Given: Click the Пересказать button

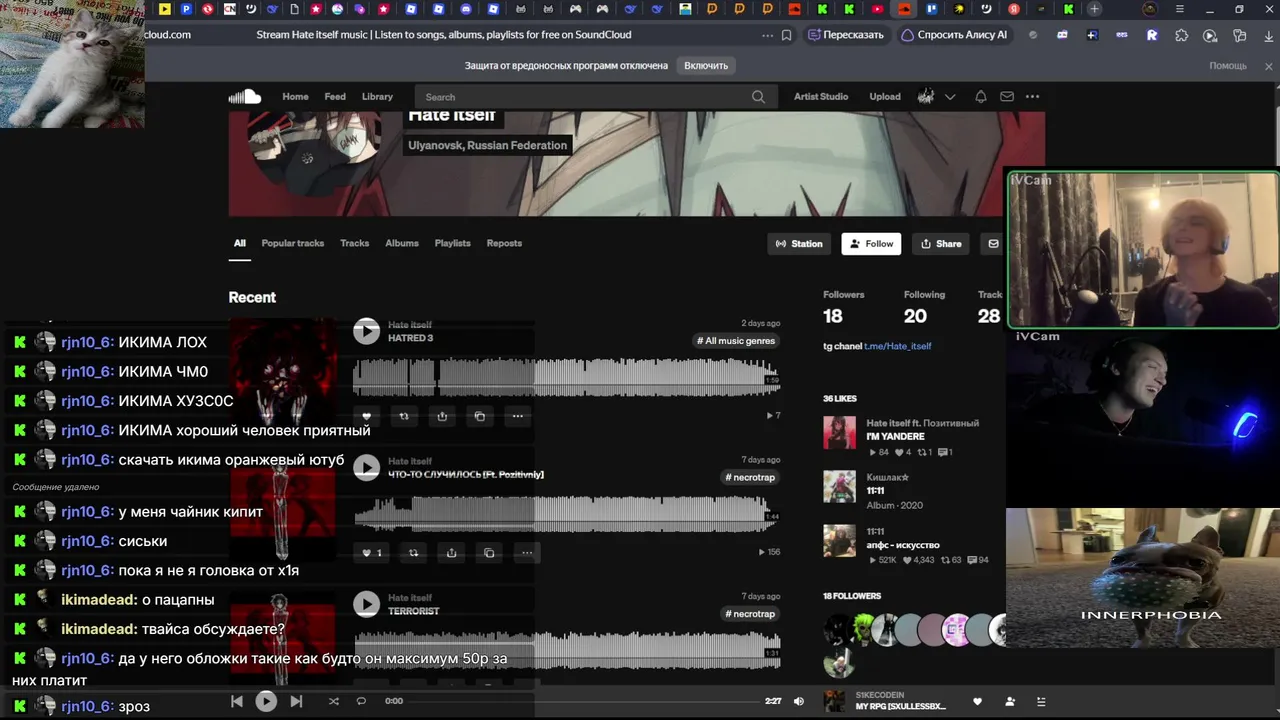Looking at the screenshot, I should [x=846, y=35].
